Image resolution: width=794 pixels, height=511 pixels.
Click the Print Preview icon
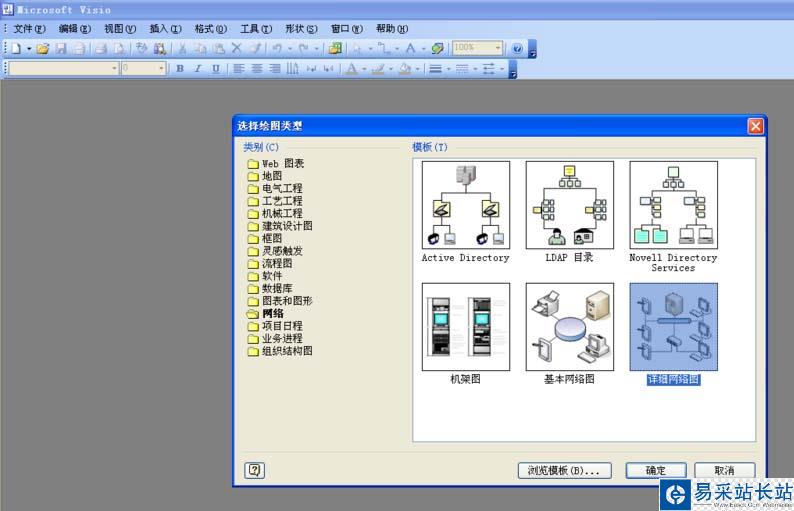(x=119, y=49)
